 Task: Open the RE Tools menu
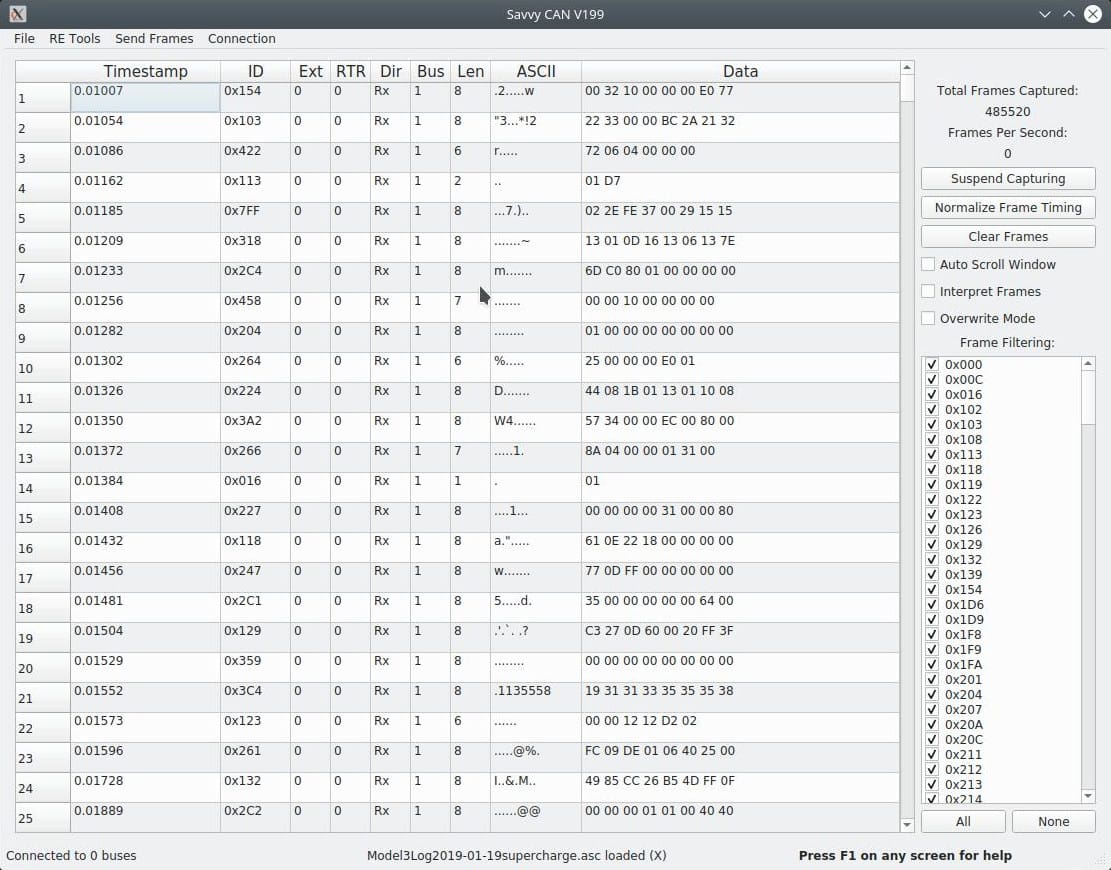(75, 38)
